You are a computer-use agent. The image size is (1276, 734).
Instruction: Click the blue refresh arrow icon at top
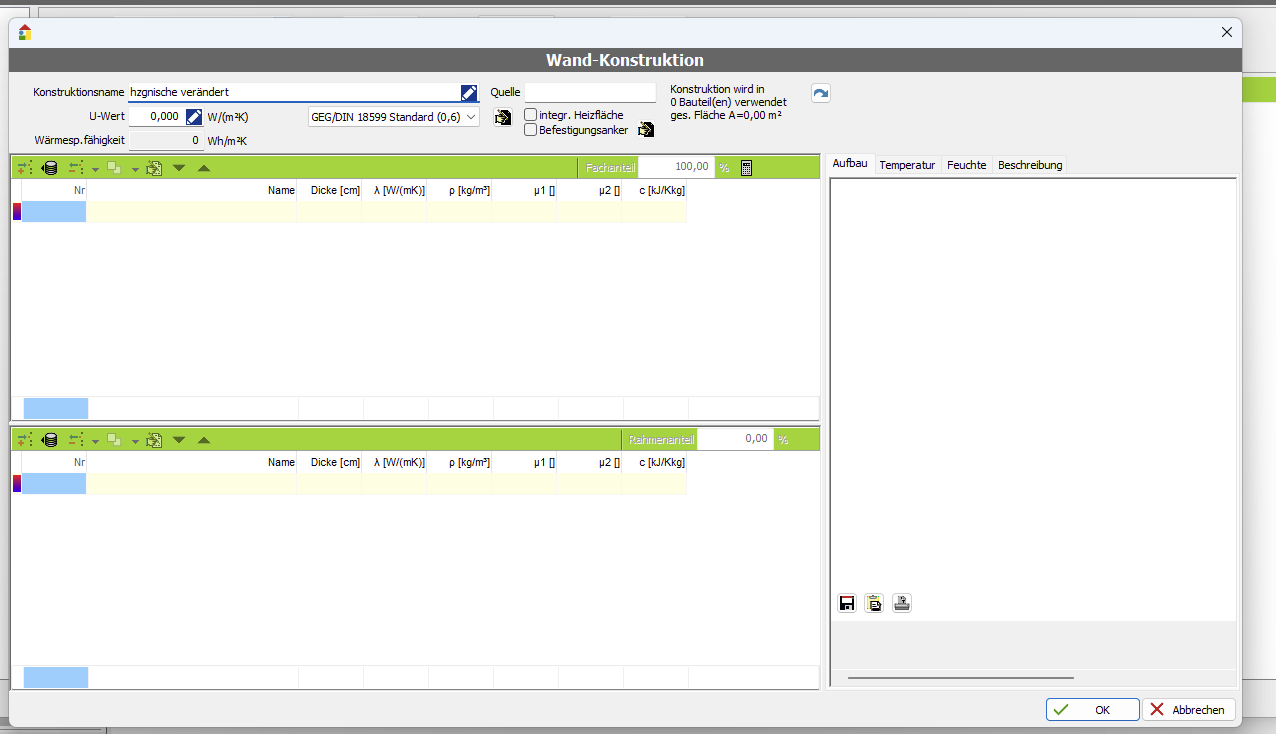(x=820, y=93)
